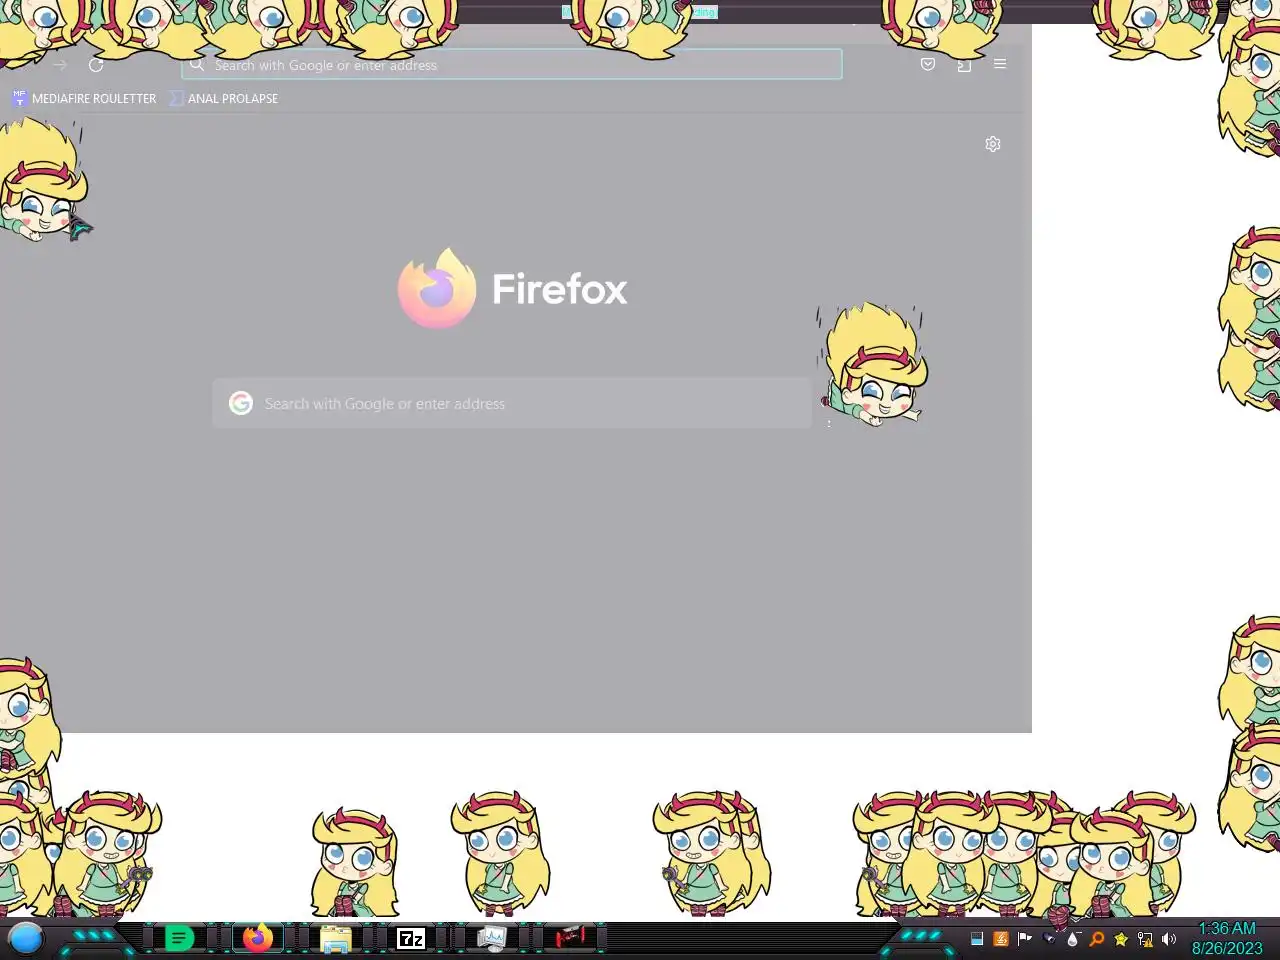Click the water drop tray icon
This screenshot has width=1280, height=960.
(1073, 939)
